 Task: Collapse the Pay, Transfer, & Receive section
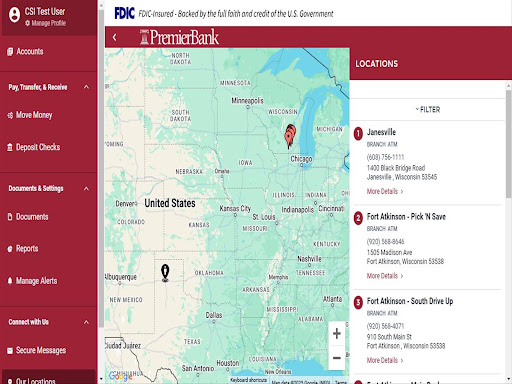[x=86, y=87]
